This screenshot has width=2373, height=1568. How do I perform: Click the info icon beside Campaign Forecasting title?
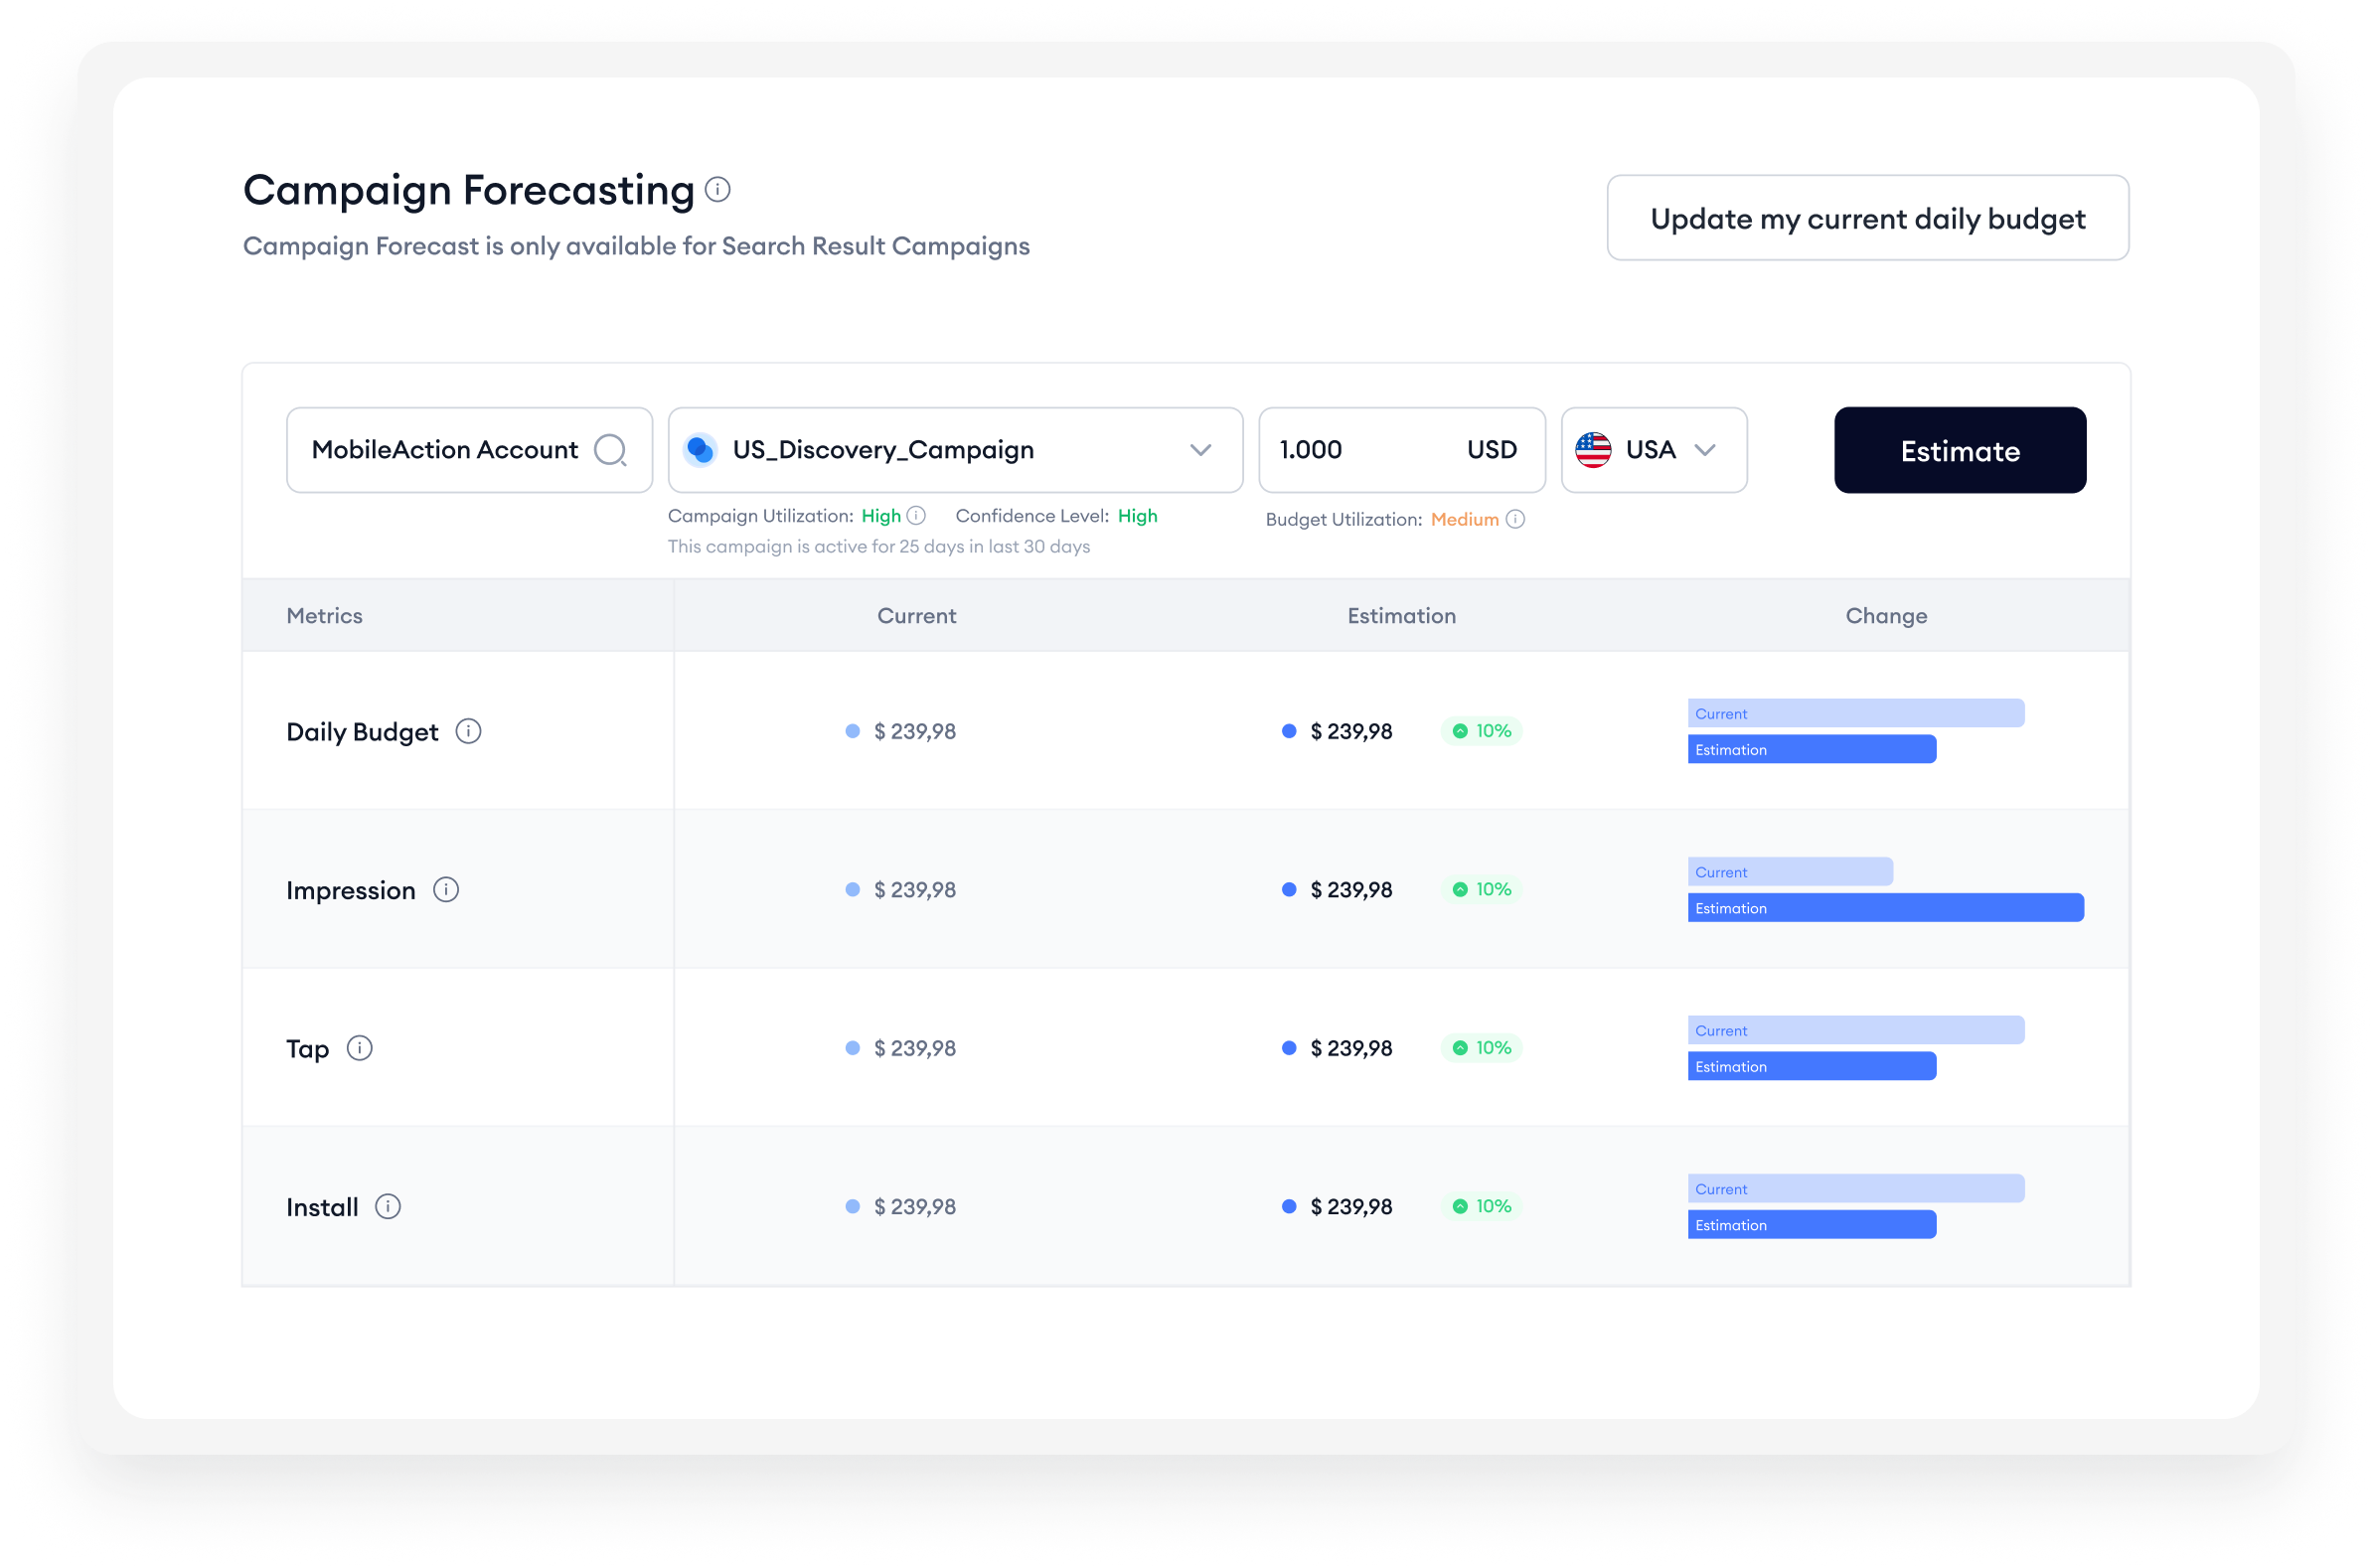pyautogui.click(x=718, y=189)
